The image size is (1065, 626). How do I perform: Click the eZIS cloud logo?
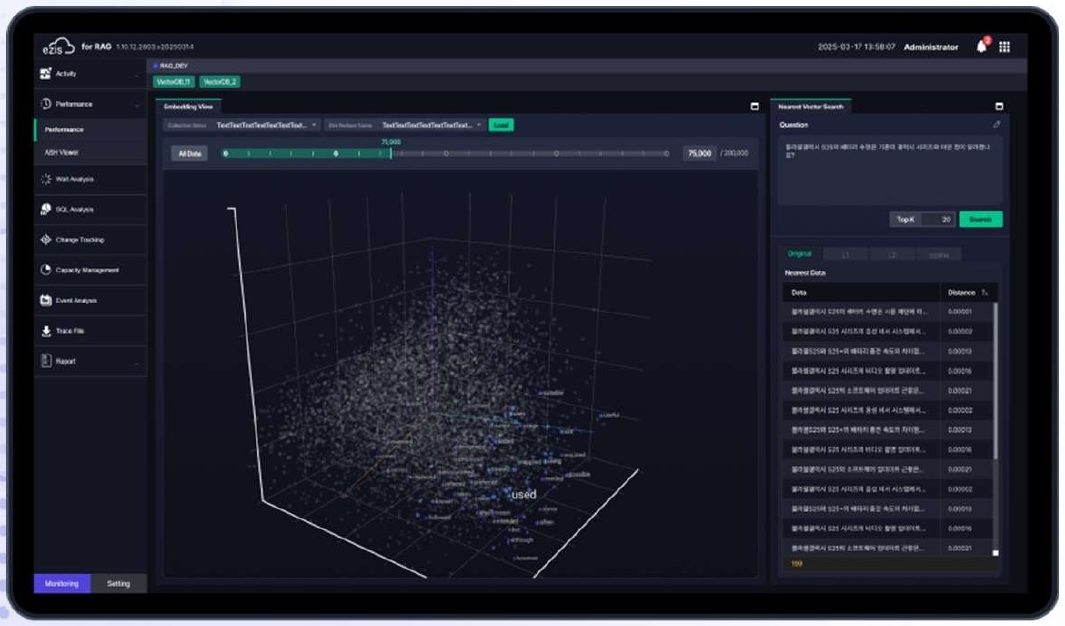[x=58, y=46]
